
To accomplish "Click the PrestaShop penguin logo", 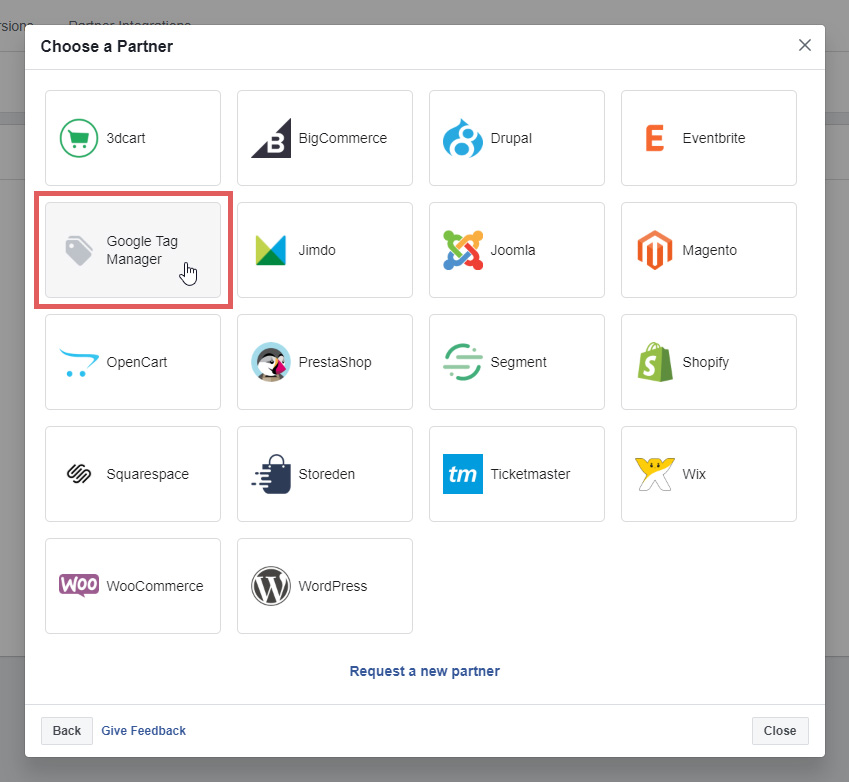I will [271, 362].
